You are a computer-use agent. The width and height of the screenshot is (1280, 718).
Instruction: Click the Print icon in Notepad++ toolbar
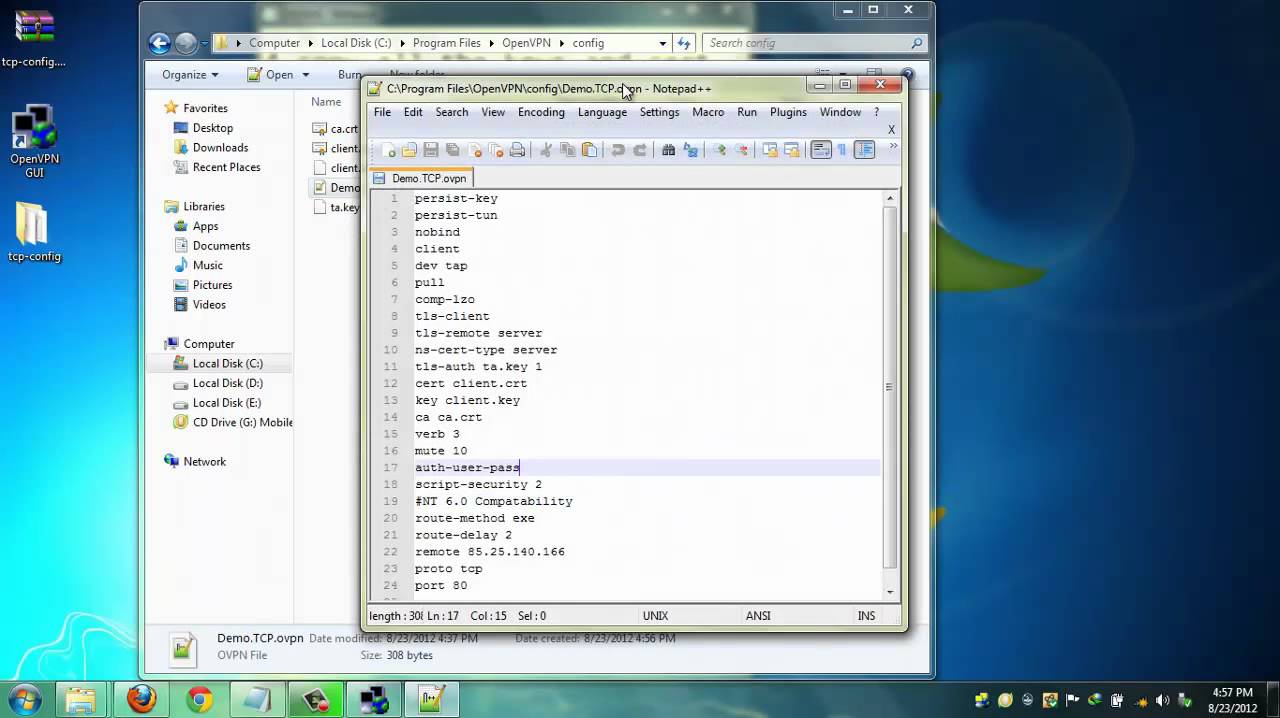[x=518, y=150]
